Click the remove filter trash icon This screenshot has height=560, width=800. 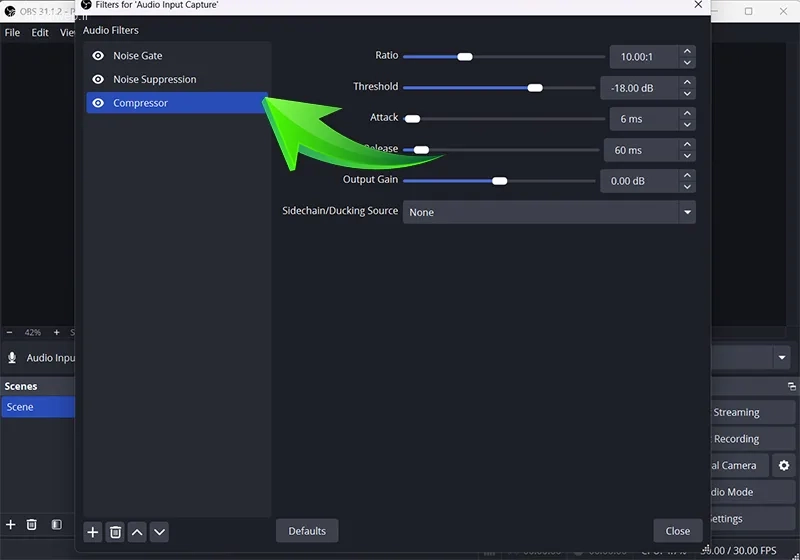coord(115,532)
